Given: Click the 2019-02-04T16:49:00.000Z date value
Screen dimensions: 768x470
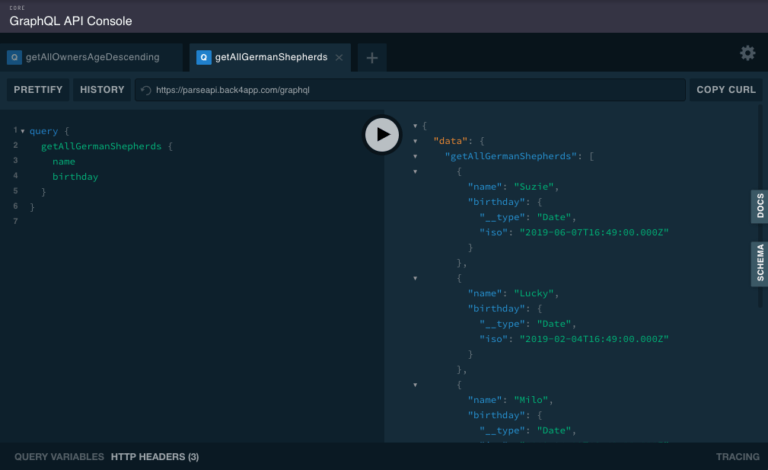Looking at the screenshot, I should [594, 339].
